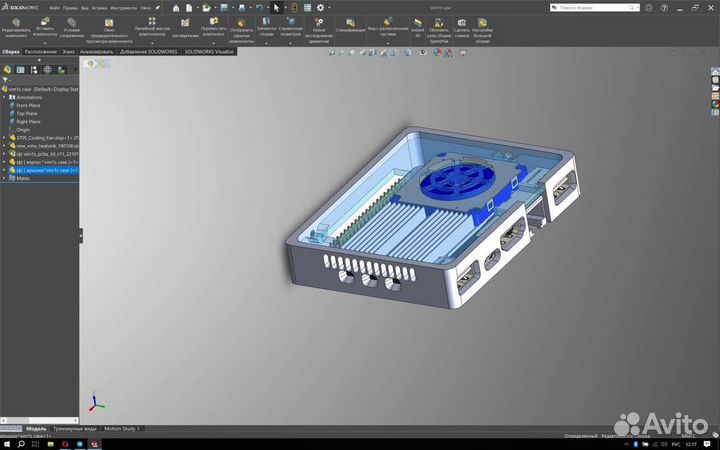The image size is (720, 450).
Task: Open DisplayManager tab icon
Action: 61,69
